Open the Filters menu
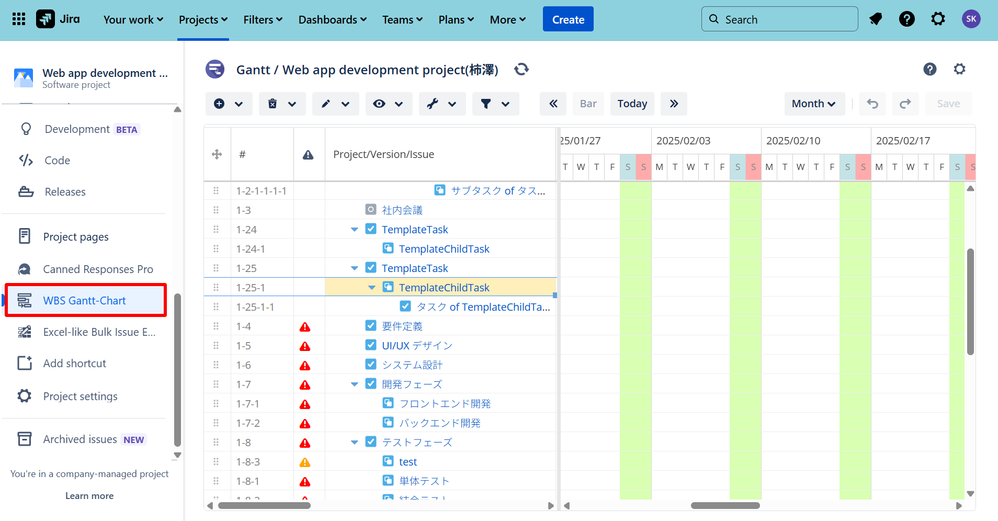Viewport: 998px width, 521px height. [263, 20]
